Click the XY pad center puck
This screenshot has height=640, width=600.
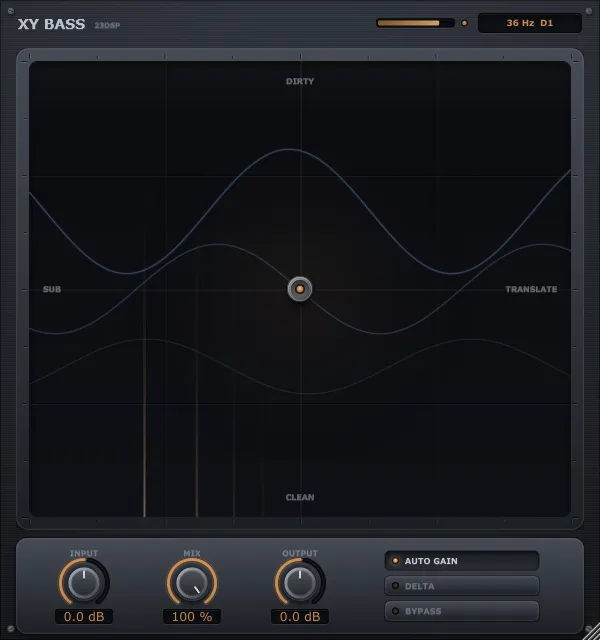pos(300,289)
